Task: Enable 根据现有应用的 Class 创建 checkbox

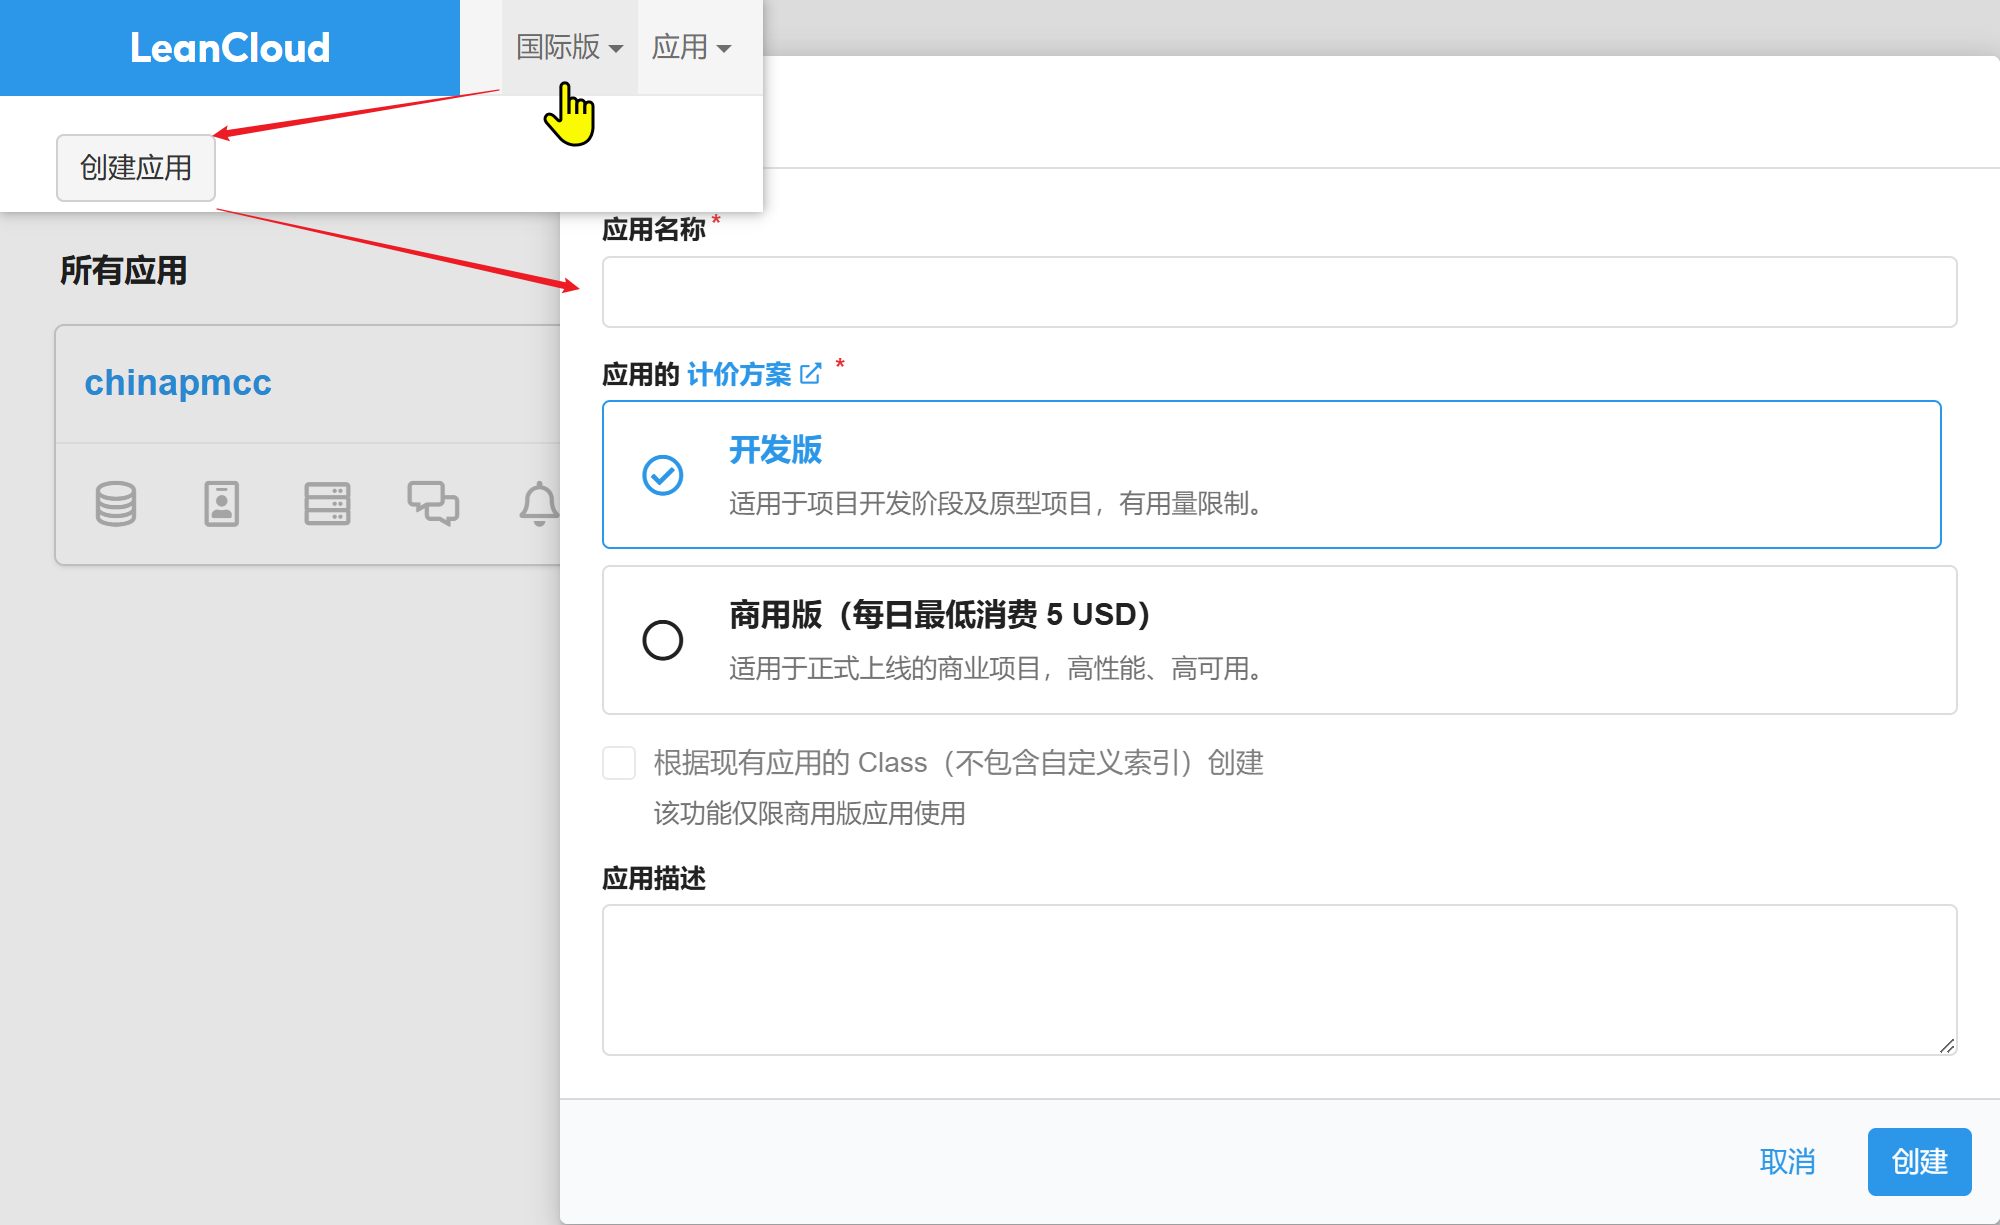Action: 619,763
